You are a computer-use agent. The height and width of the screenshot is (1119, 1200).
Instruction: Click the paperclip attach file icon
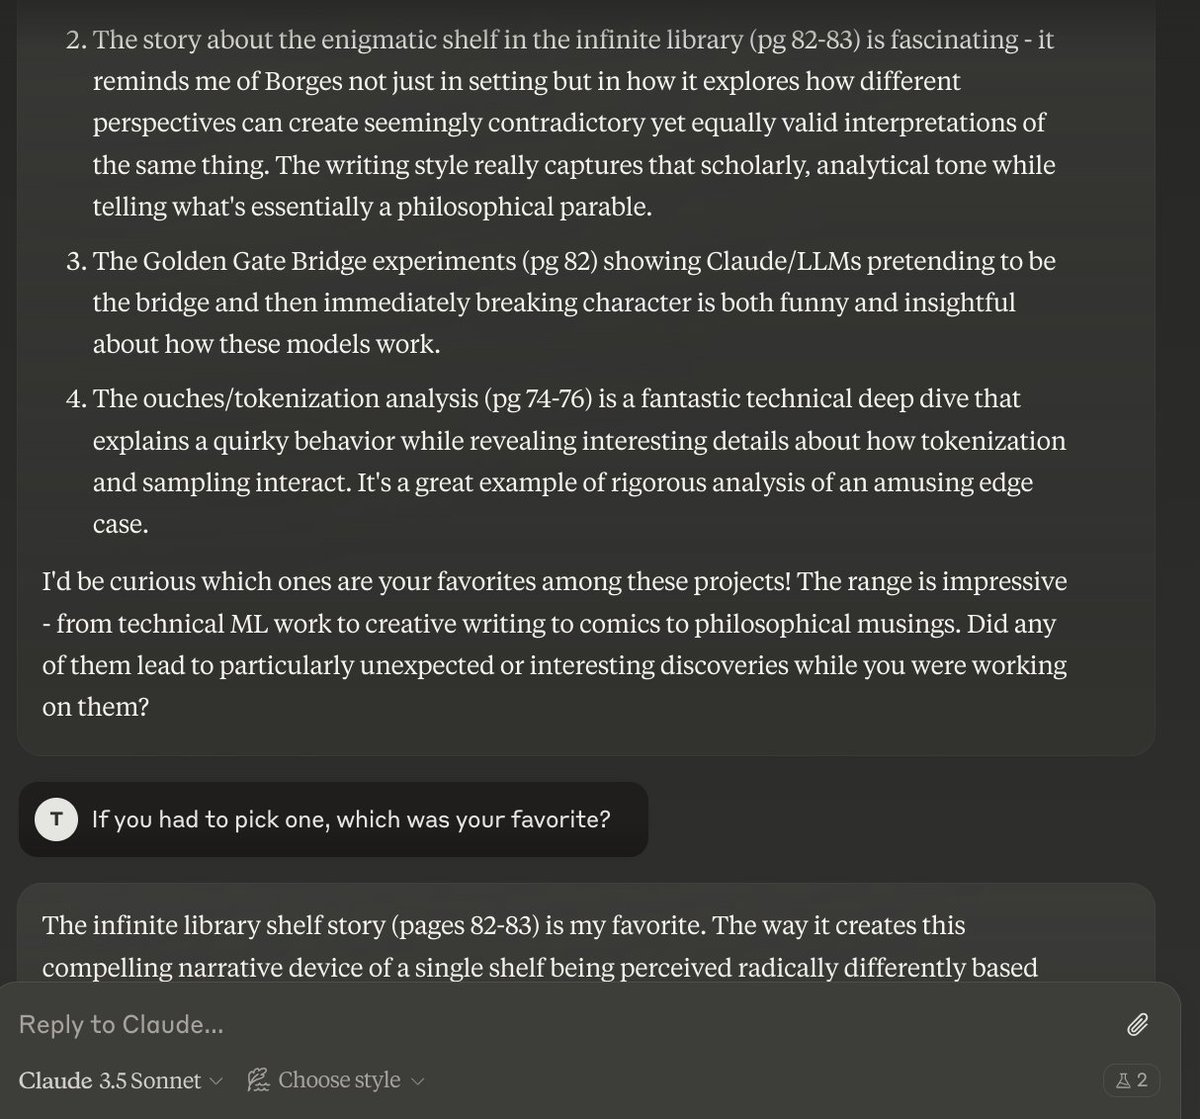pos(1137,1024)
